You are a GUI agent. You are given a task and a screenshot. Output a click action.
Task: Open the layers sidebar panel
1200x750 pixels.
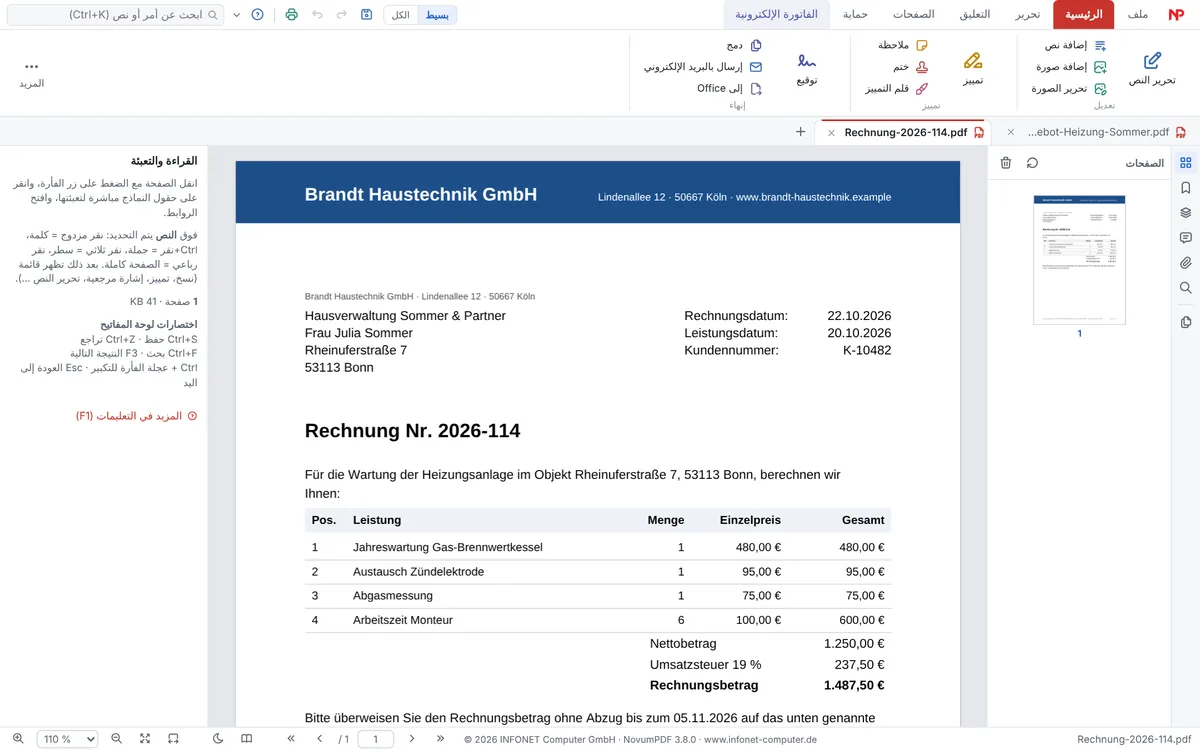(x=1186, y=213)
